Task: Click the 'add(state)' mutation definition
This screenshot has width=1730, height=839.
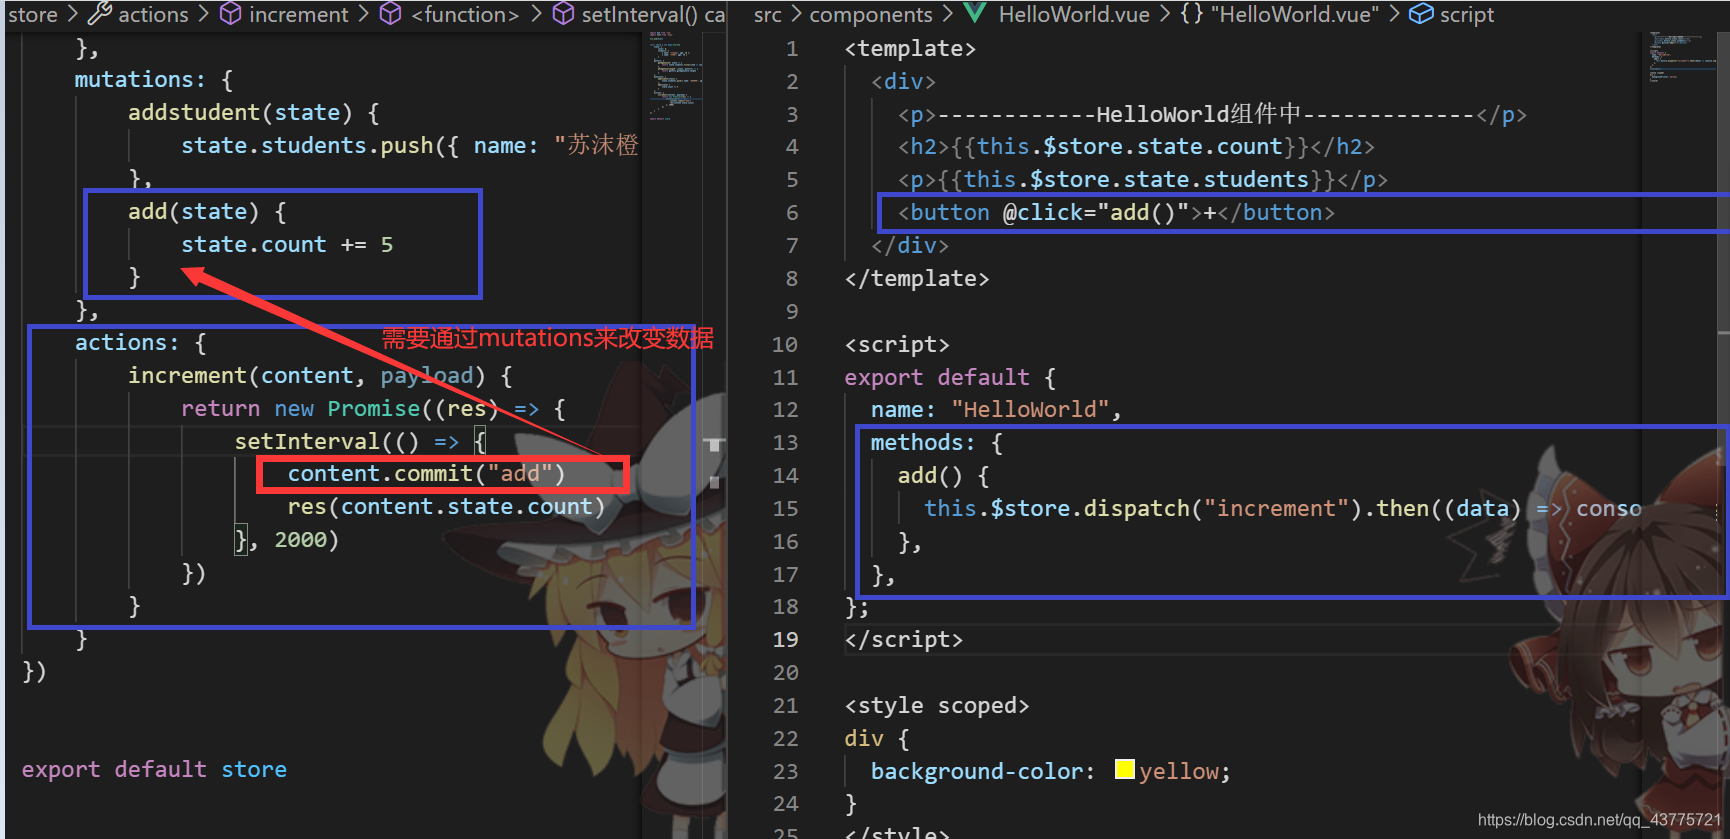Action: point(194,211)
